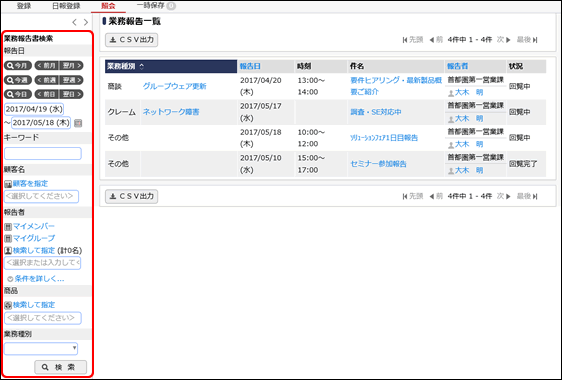Image resolution: width=562 pixels, height=380 pixels.
Task: Go to 最後 page in bottom pager
Action: click(x=527, y=196)
